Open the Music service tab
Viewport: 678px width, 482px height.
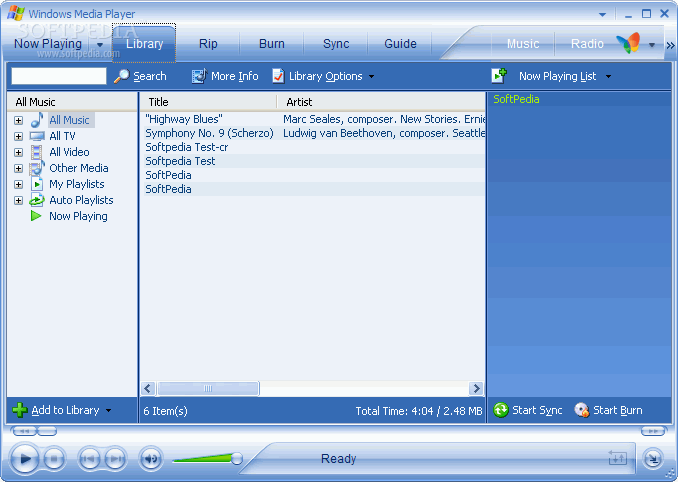click(x=523, y=44)
